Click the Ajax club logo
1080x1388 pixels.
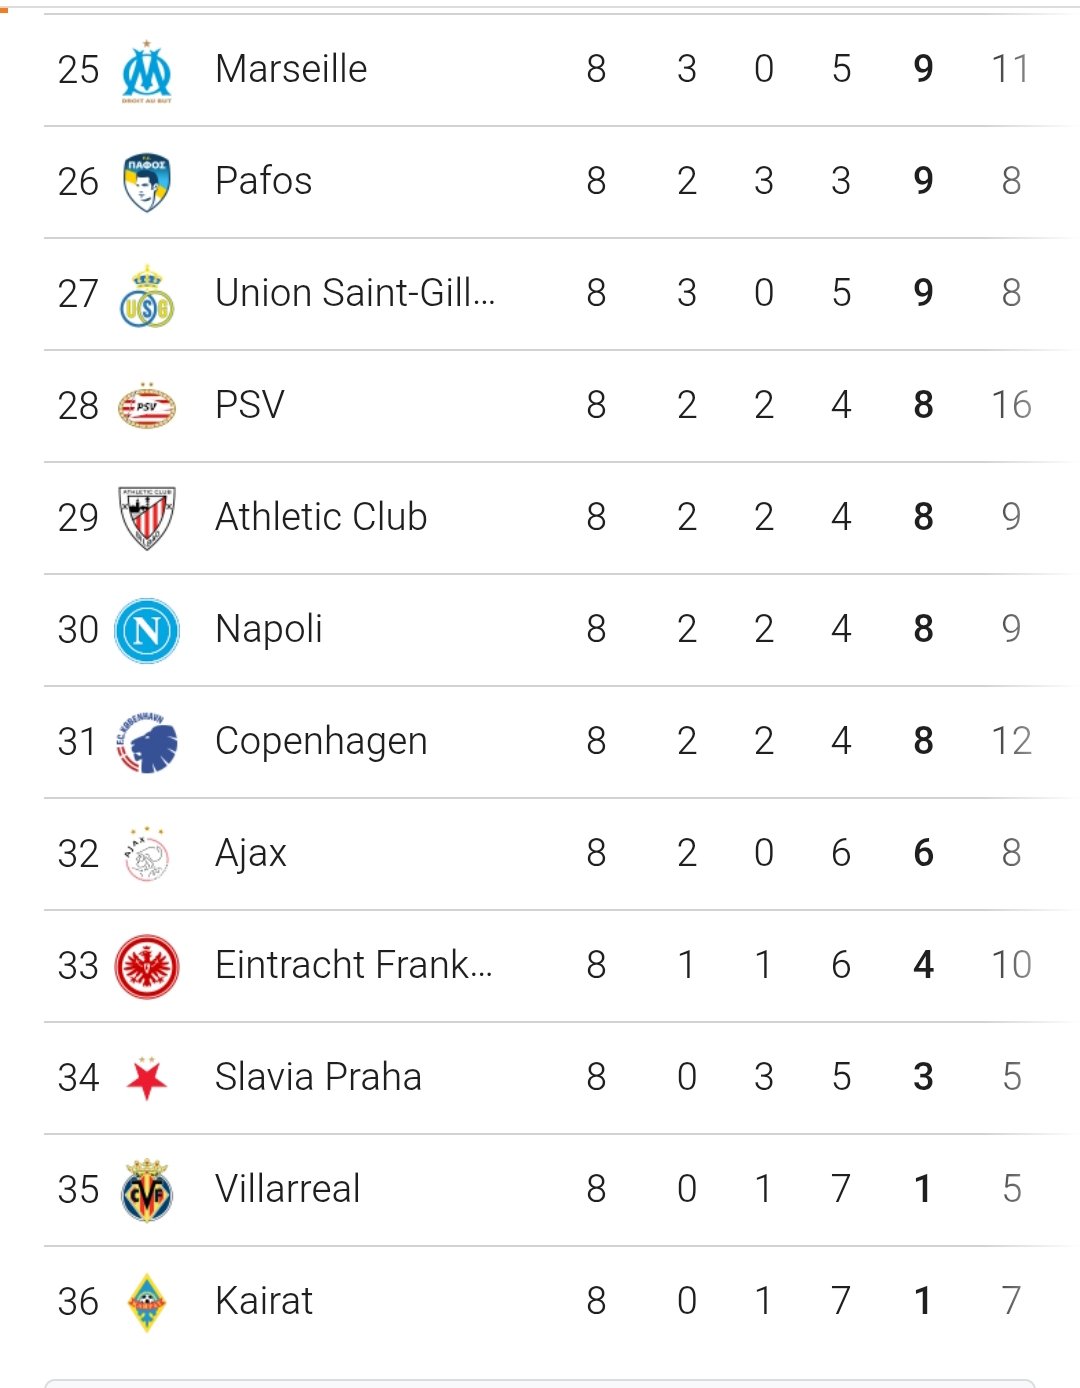coord(147,854)
